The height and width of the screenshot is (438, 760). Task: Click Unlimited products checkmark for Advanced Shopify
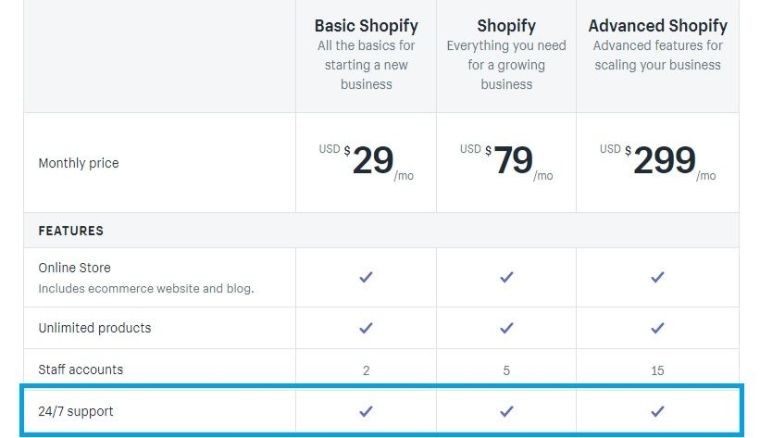tap(657, 327)
